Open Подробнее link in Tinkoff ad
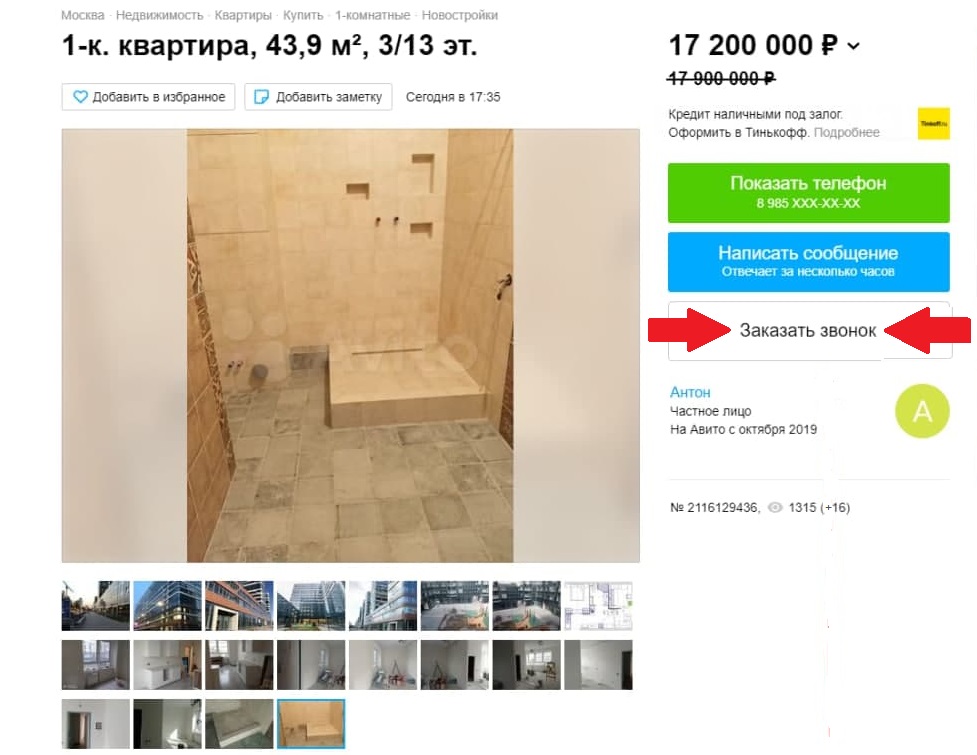Screen dimensions: 977x755 [846, 133]
